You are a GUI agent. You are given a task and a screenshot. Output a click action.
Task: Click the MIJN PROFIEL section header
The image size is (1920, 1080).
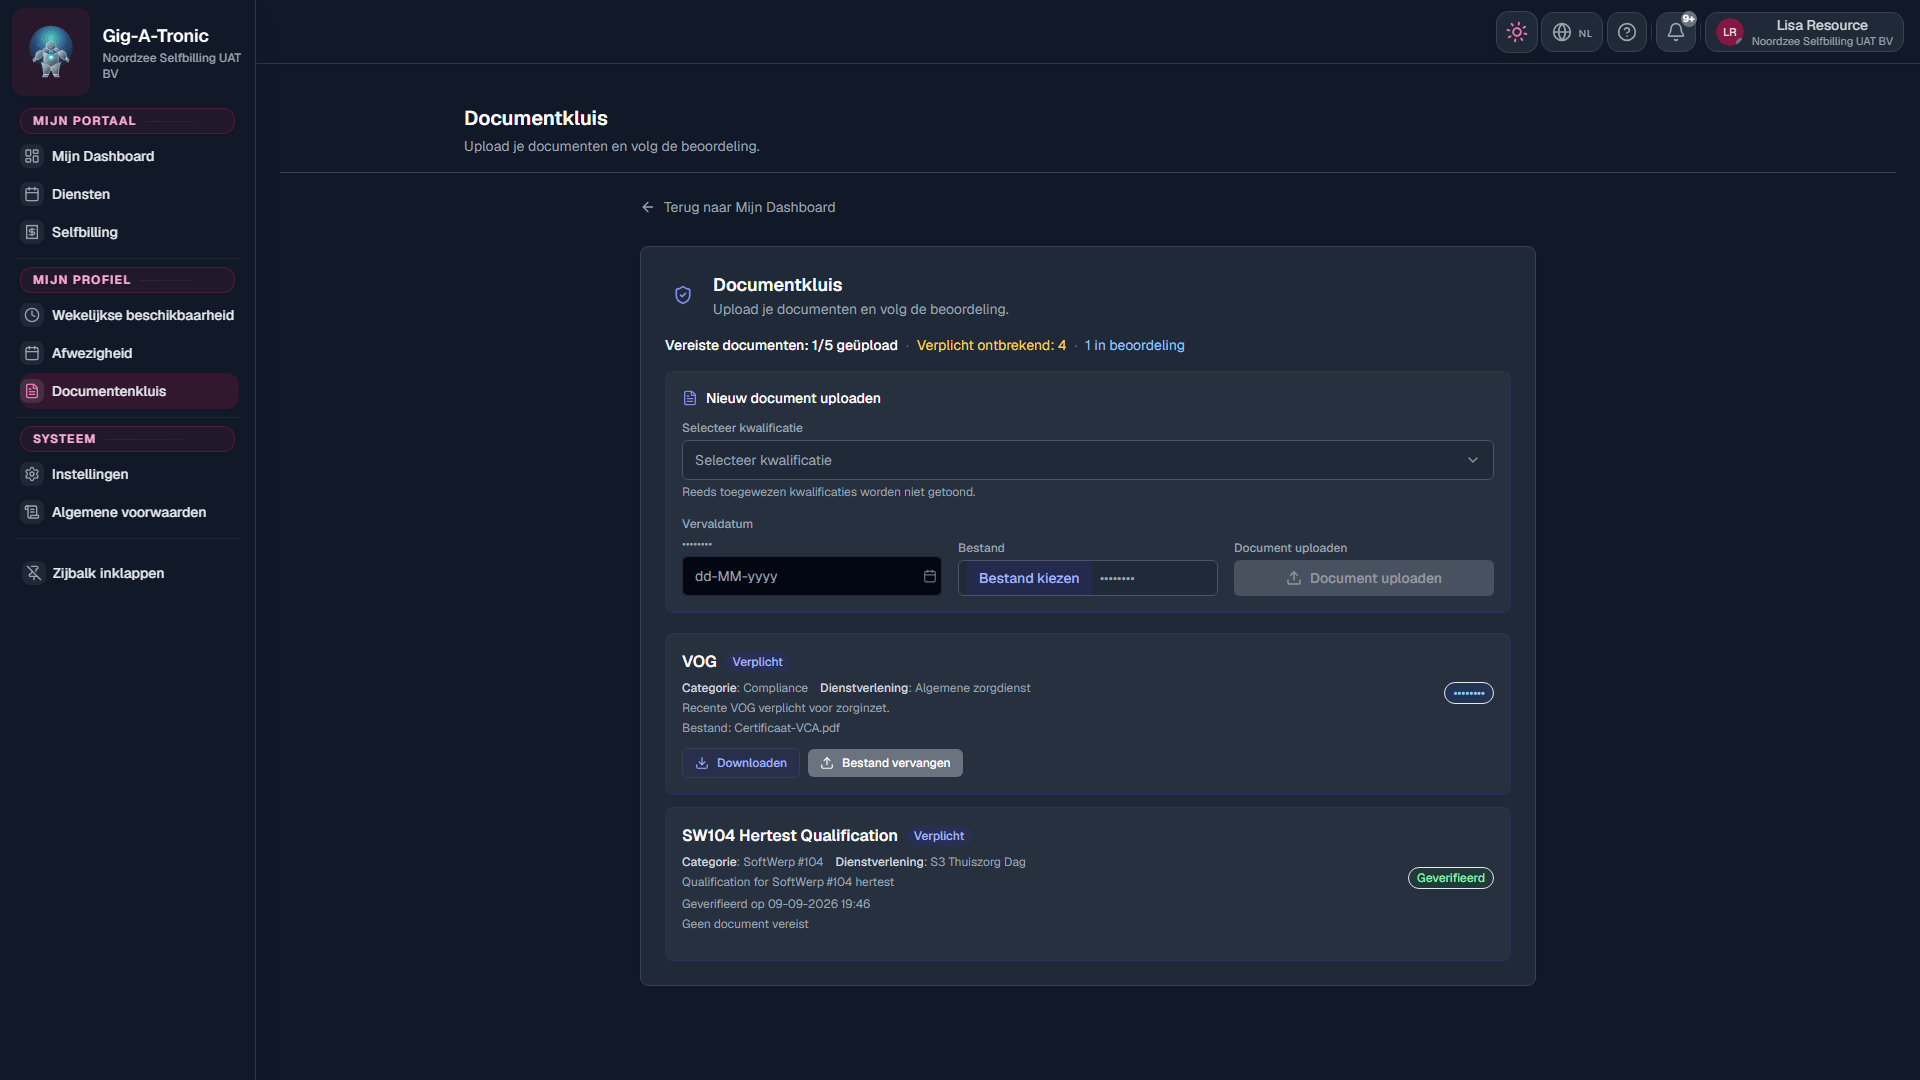tap(127, 280)
